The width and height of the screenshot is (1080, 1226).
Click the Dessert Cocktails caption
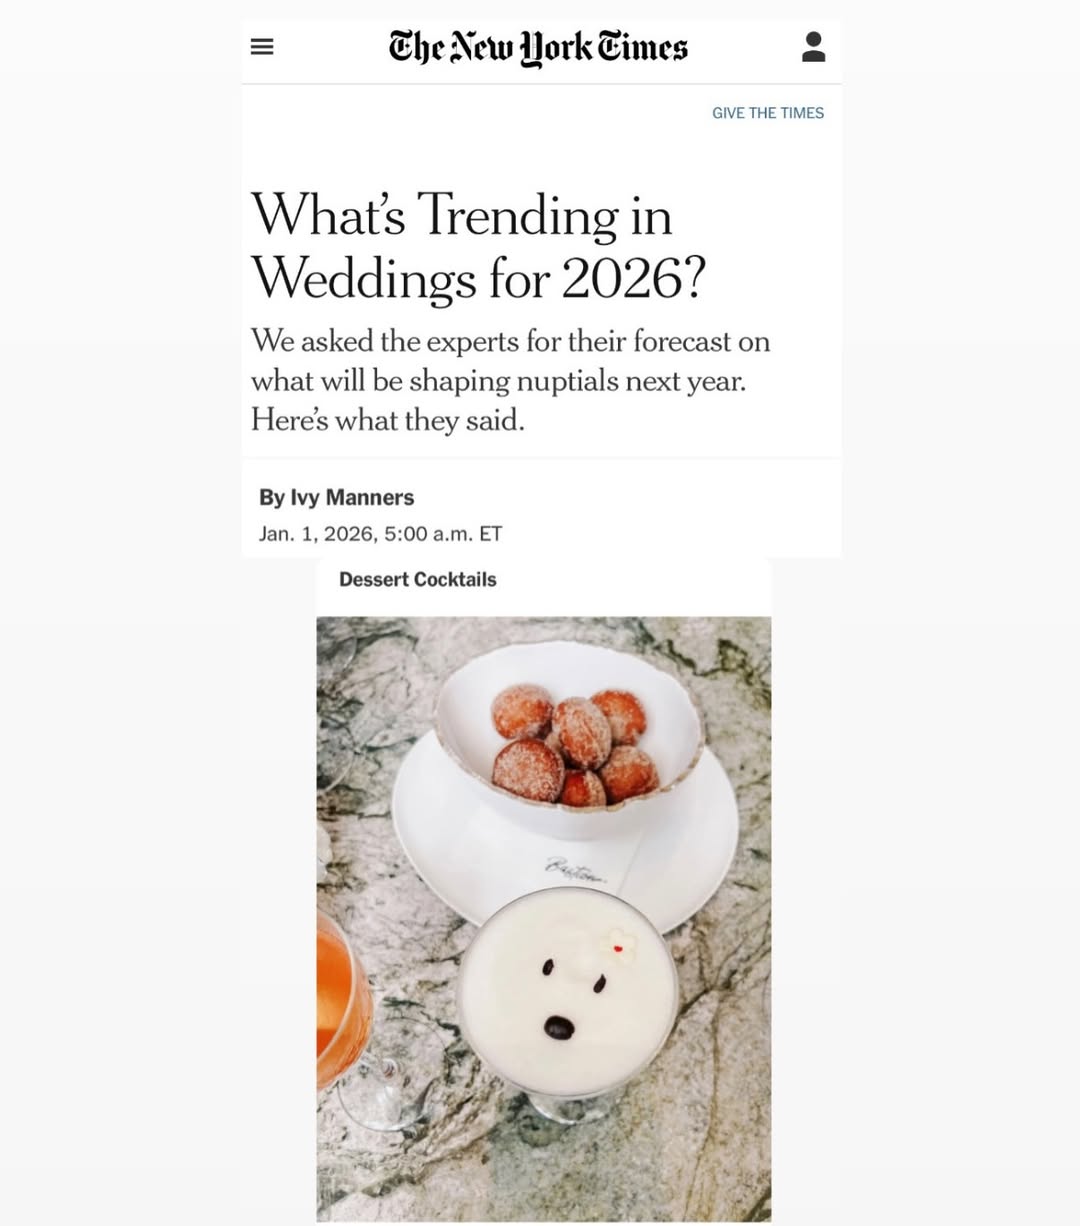pos(417,580)
